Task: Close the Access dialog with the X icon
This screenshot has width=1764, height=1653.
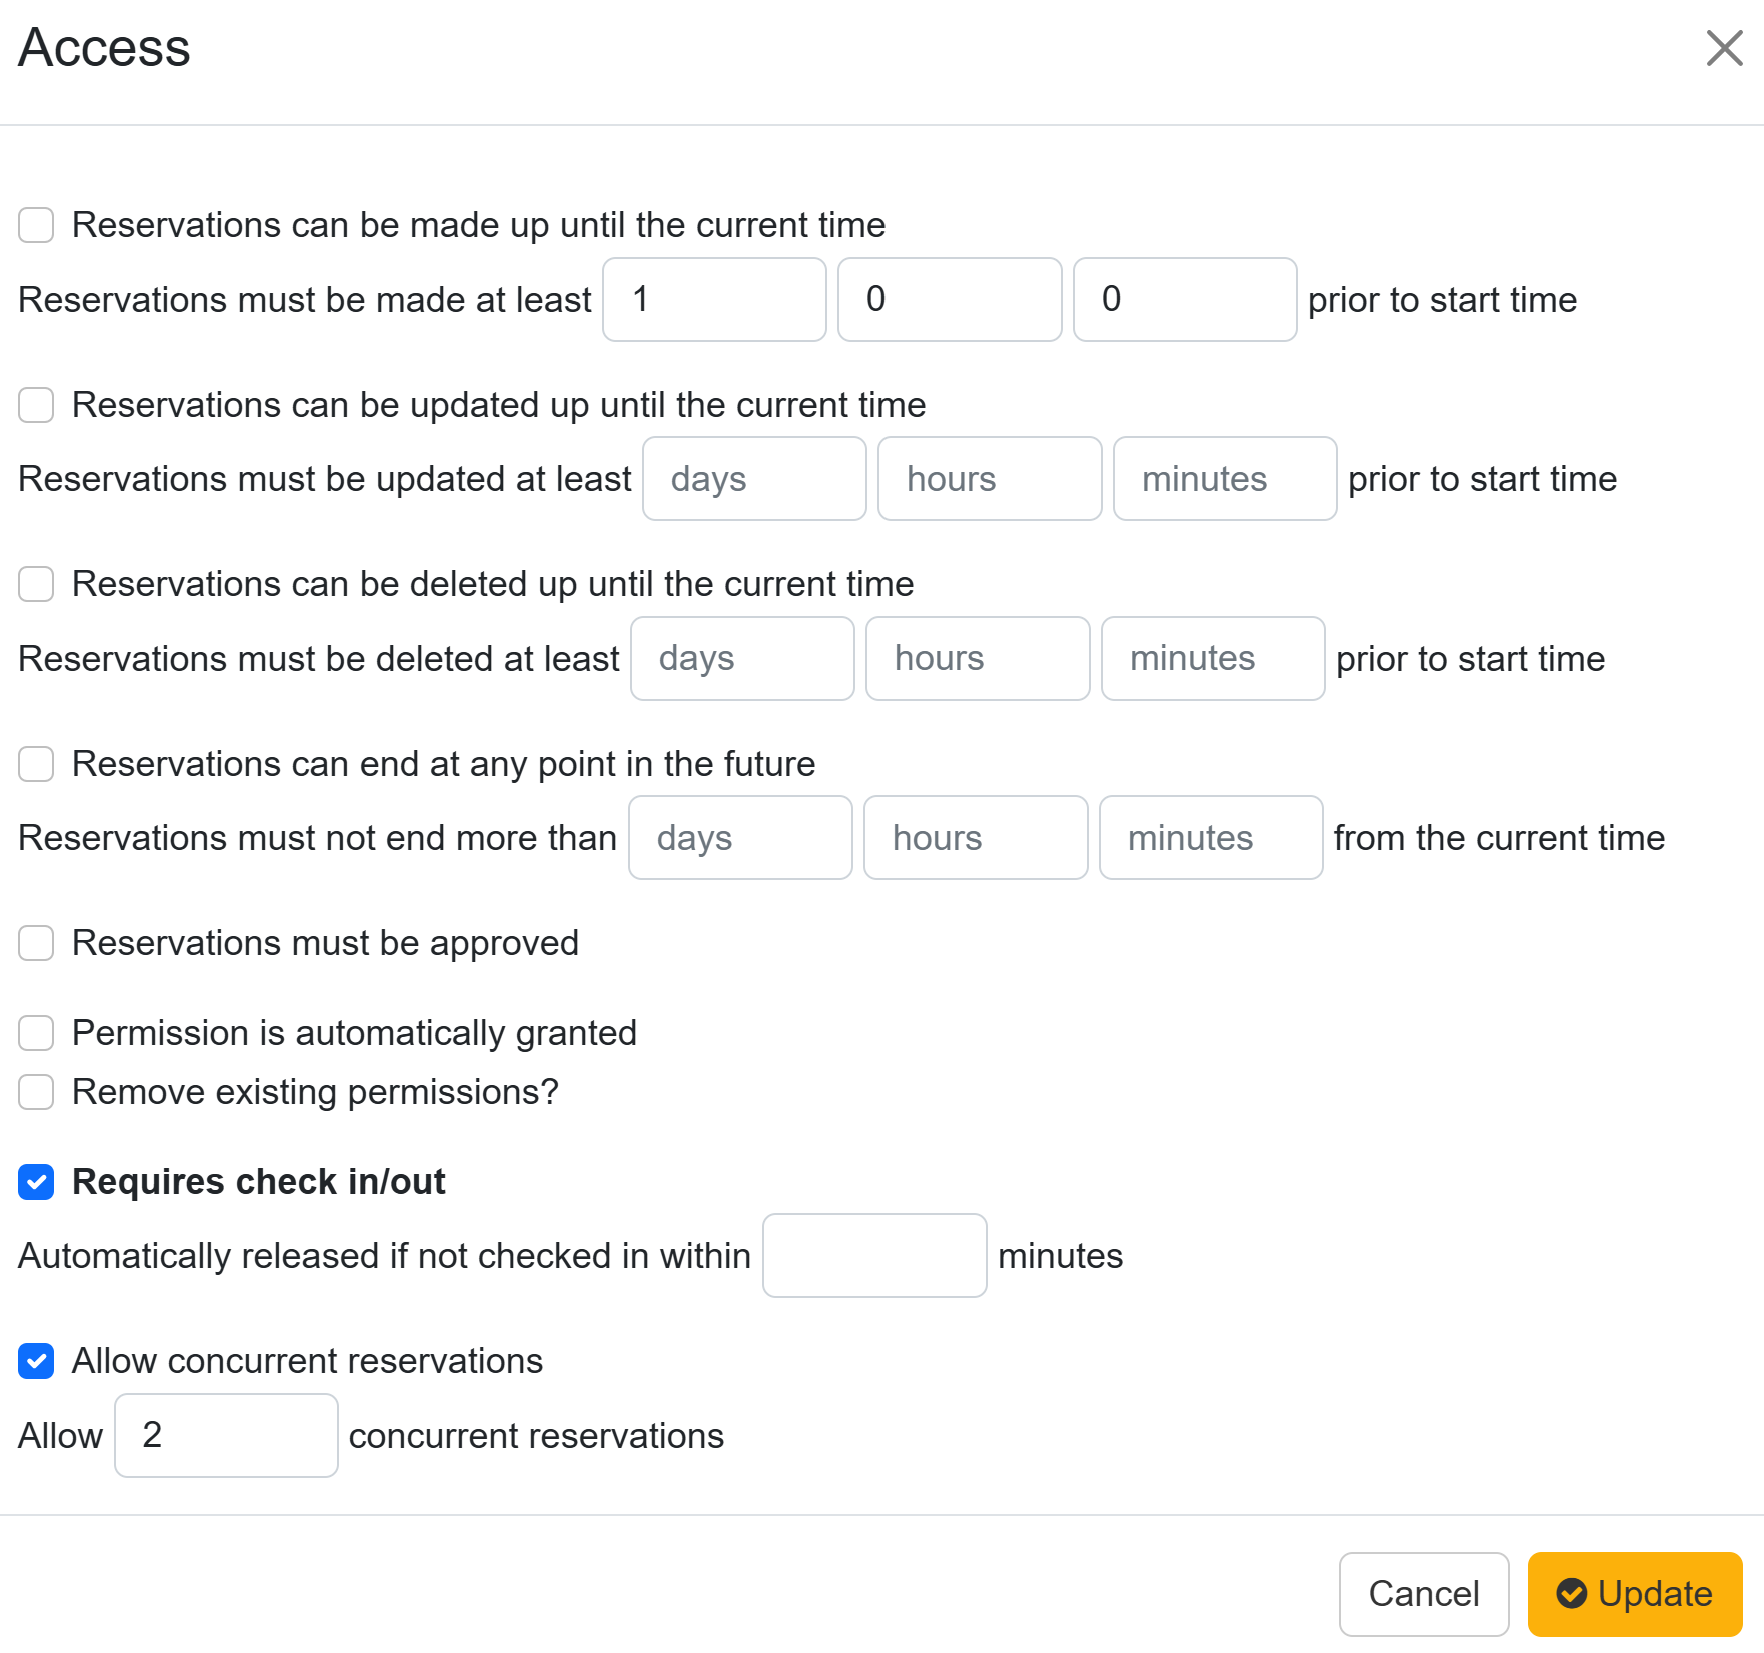Action: click(1724, 48)
